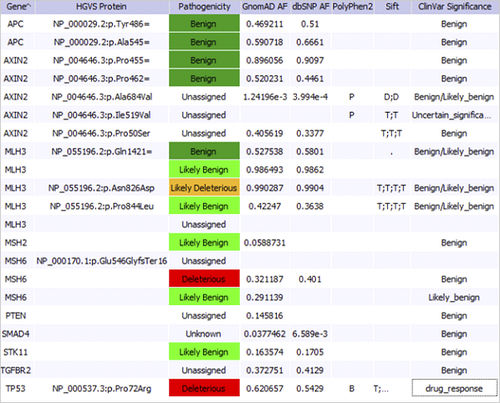The height and width of the screenshot is (403, 500).
Task: Click the PTEN gene cell
Action: tap(16, 315)
